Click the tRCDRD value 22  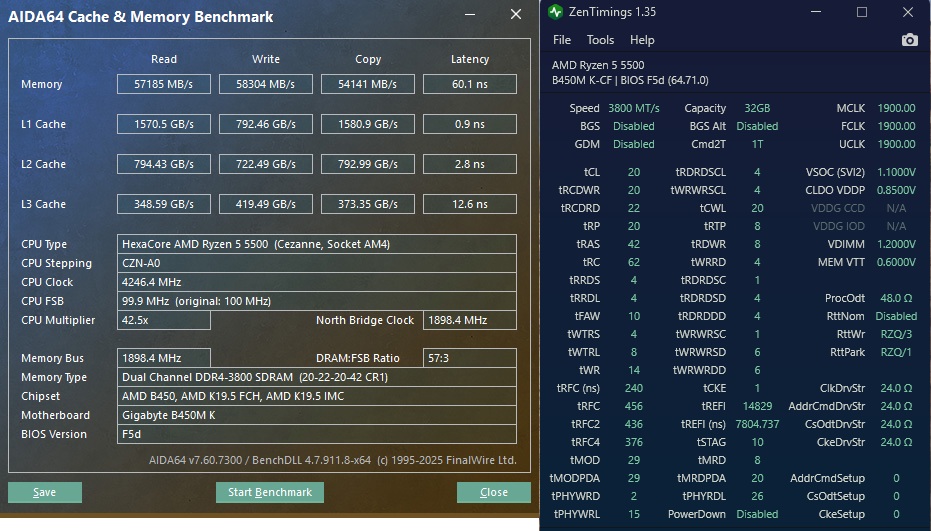tap(634, 208)
